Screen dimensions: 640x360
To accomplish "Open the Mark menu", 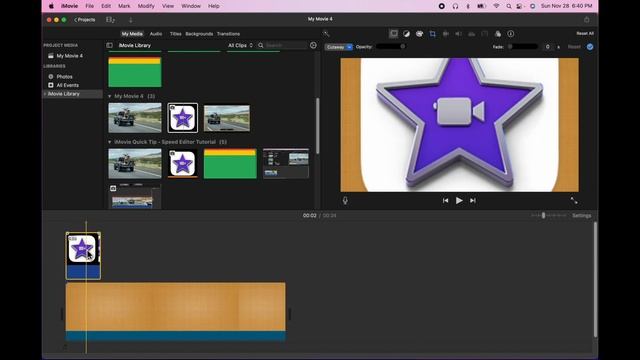I will coord(124,6).
